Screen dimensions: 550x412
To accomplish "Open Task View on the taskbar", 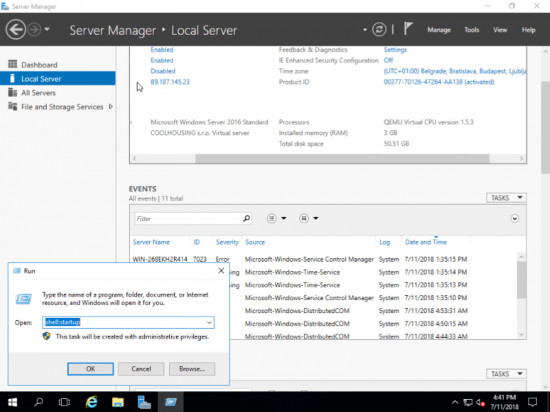I will (64, 402).
